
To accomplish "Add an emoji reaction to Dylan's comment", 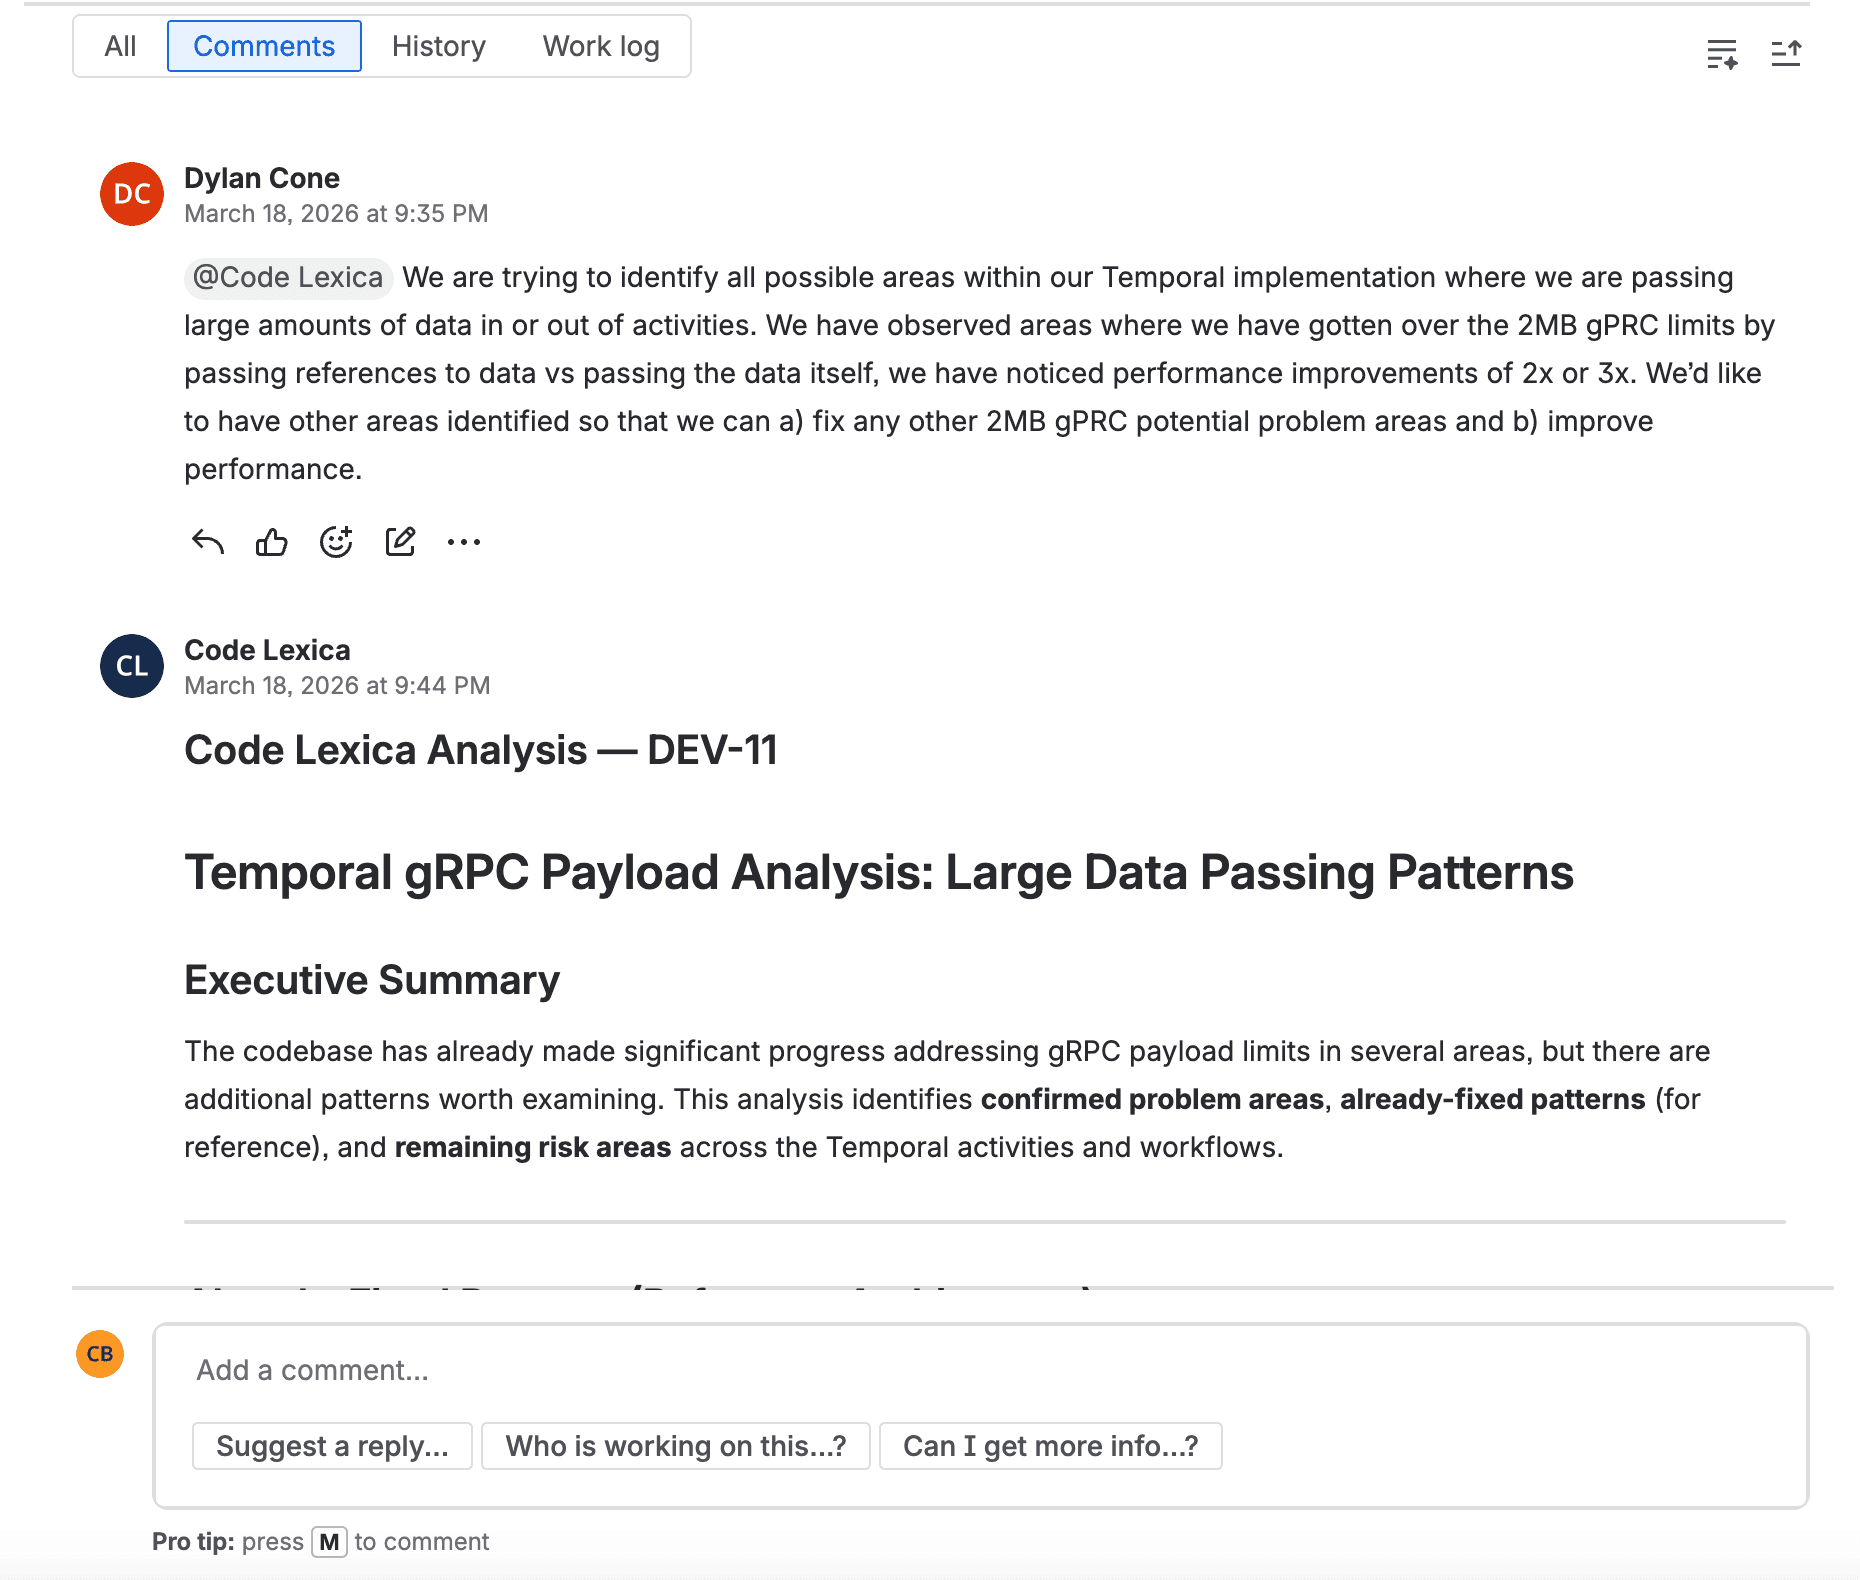I will 336,541.
